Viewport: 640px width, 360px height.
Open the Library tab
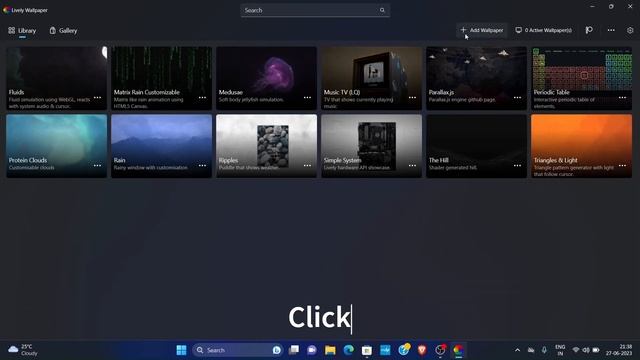(x=22, y=31)
